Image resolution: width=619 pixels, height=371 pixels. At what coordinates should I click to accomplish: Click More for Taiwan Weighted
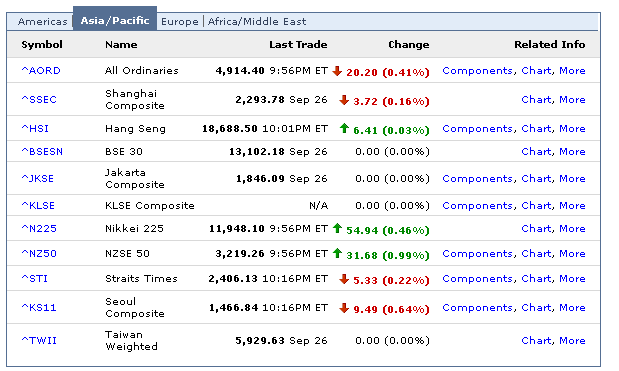572,340
